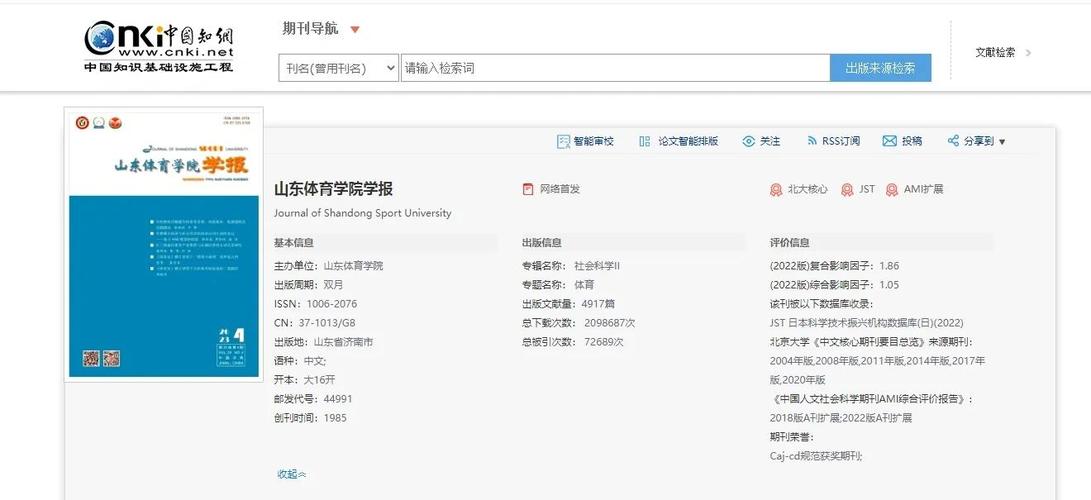The width and height of the screenshot is (1091, 500).
Task: Focus the 请输入检索词 search box
Action: [x=615, y=68]
